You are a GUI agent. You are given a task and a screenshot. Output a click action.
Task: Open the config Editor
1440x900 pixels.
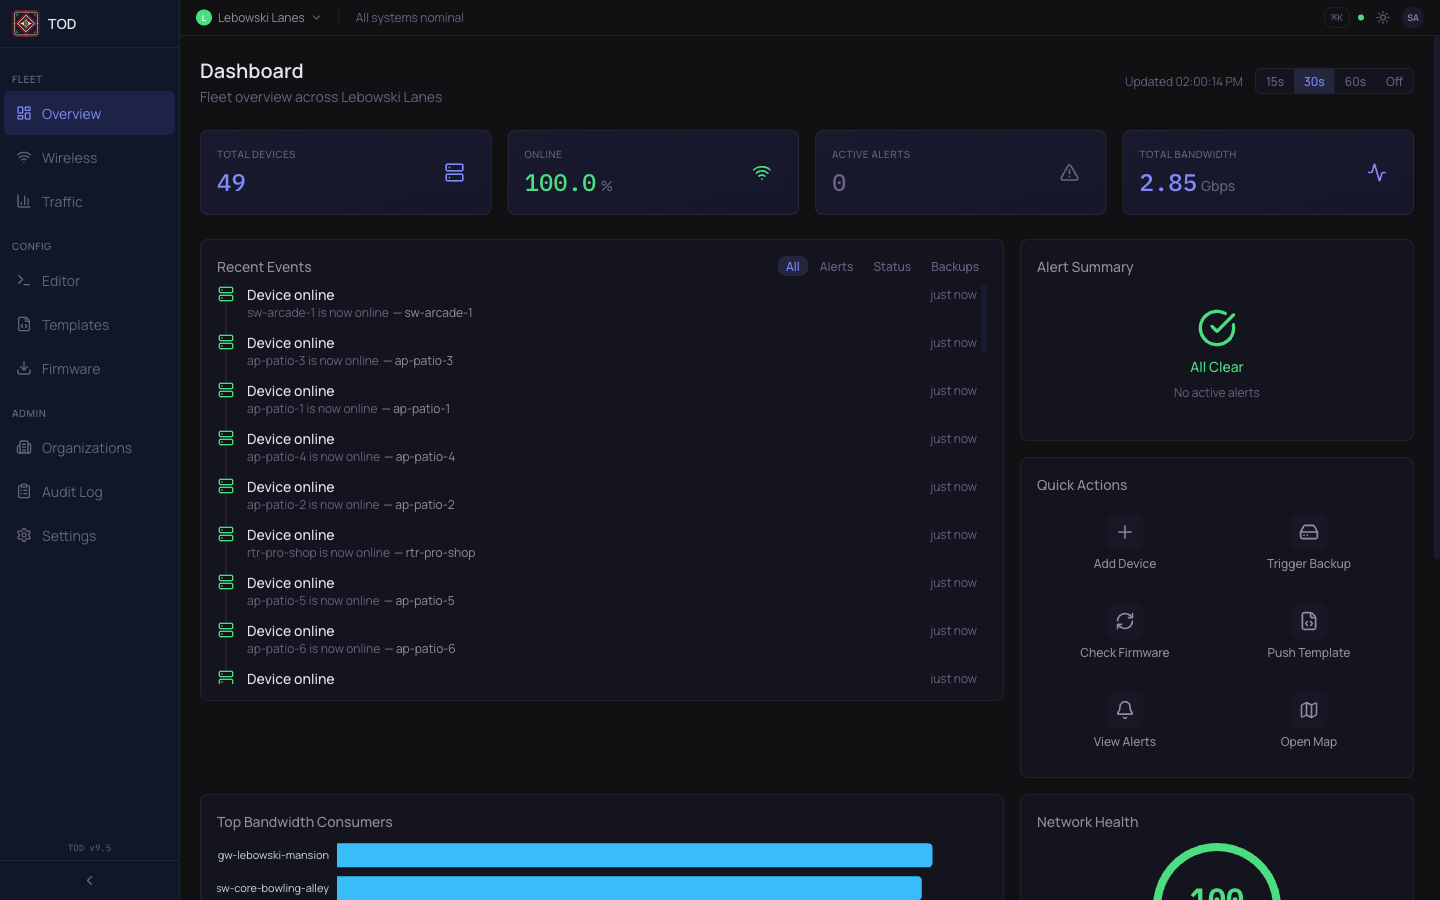click(x=61, y=281)
